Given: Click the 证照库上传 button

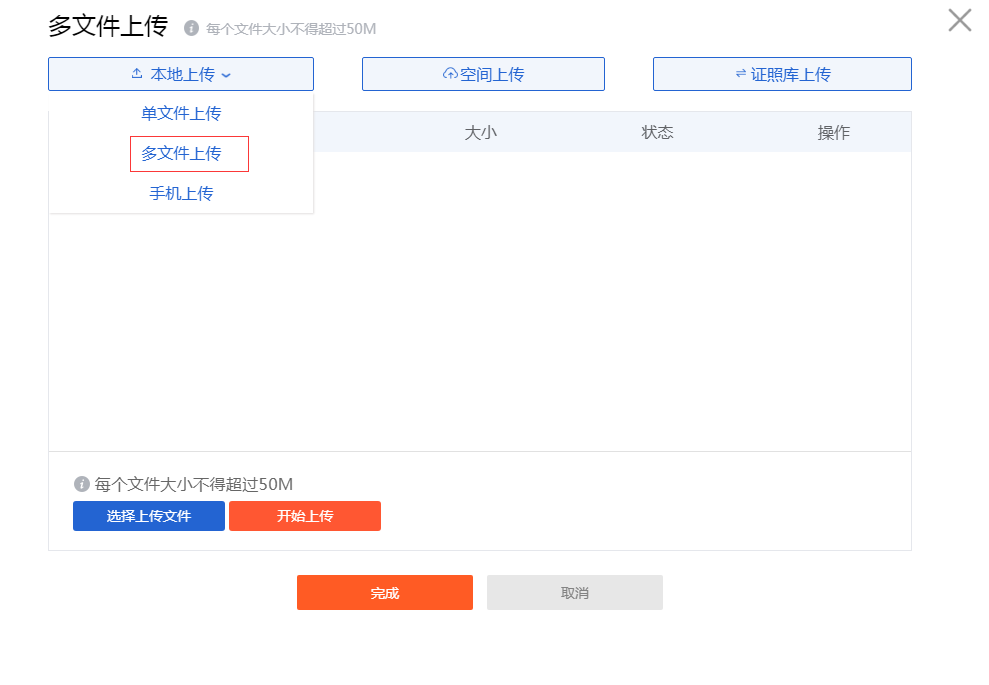Looking at the screenshot, I should tap(781, 73).
